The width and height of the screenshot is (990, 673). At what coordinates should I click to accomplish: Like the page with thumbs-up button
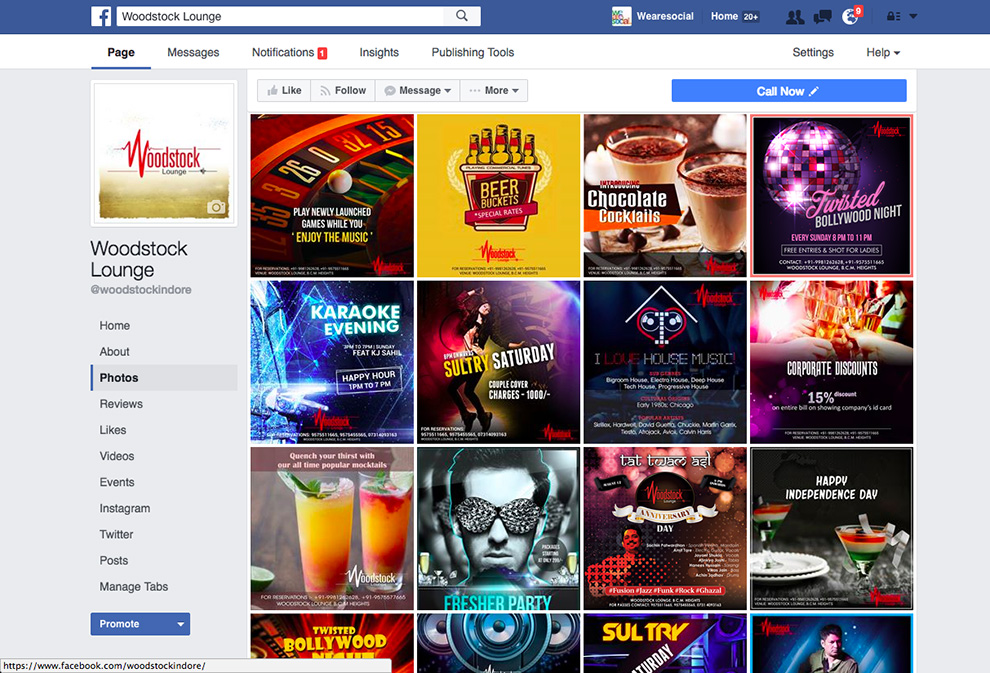[283, 91]
